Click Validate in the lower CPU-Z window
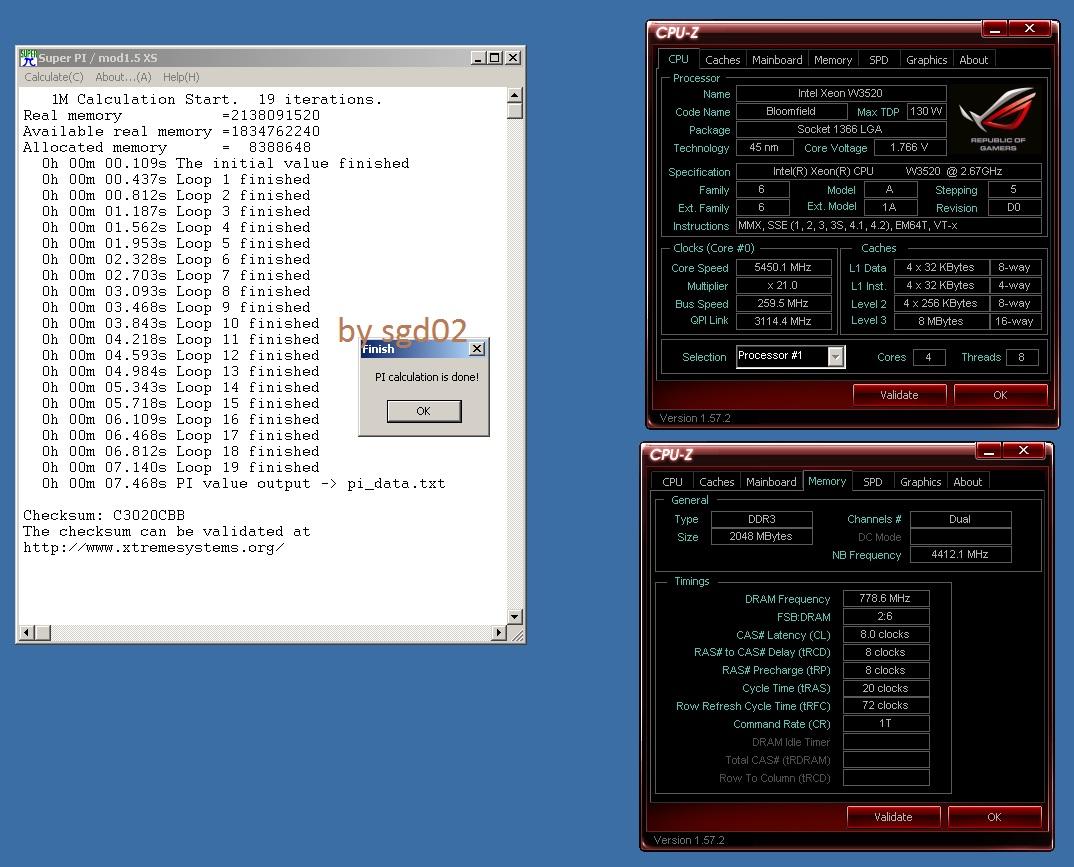Viewport: 1074px width, 867px height. 893,817
